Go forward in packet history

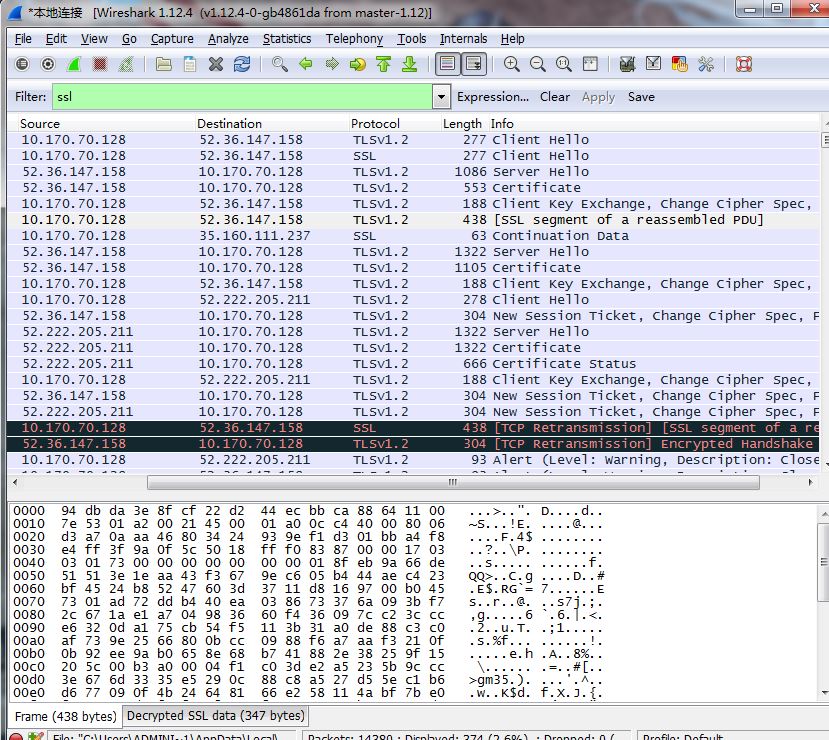(331, 64)
